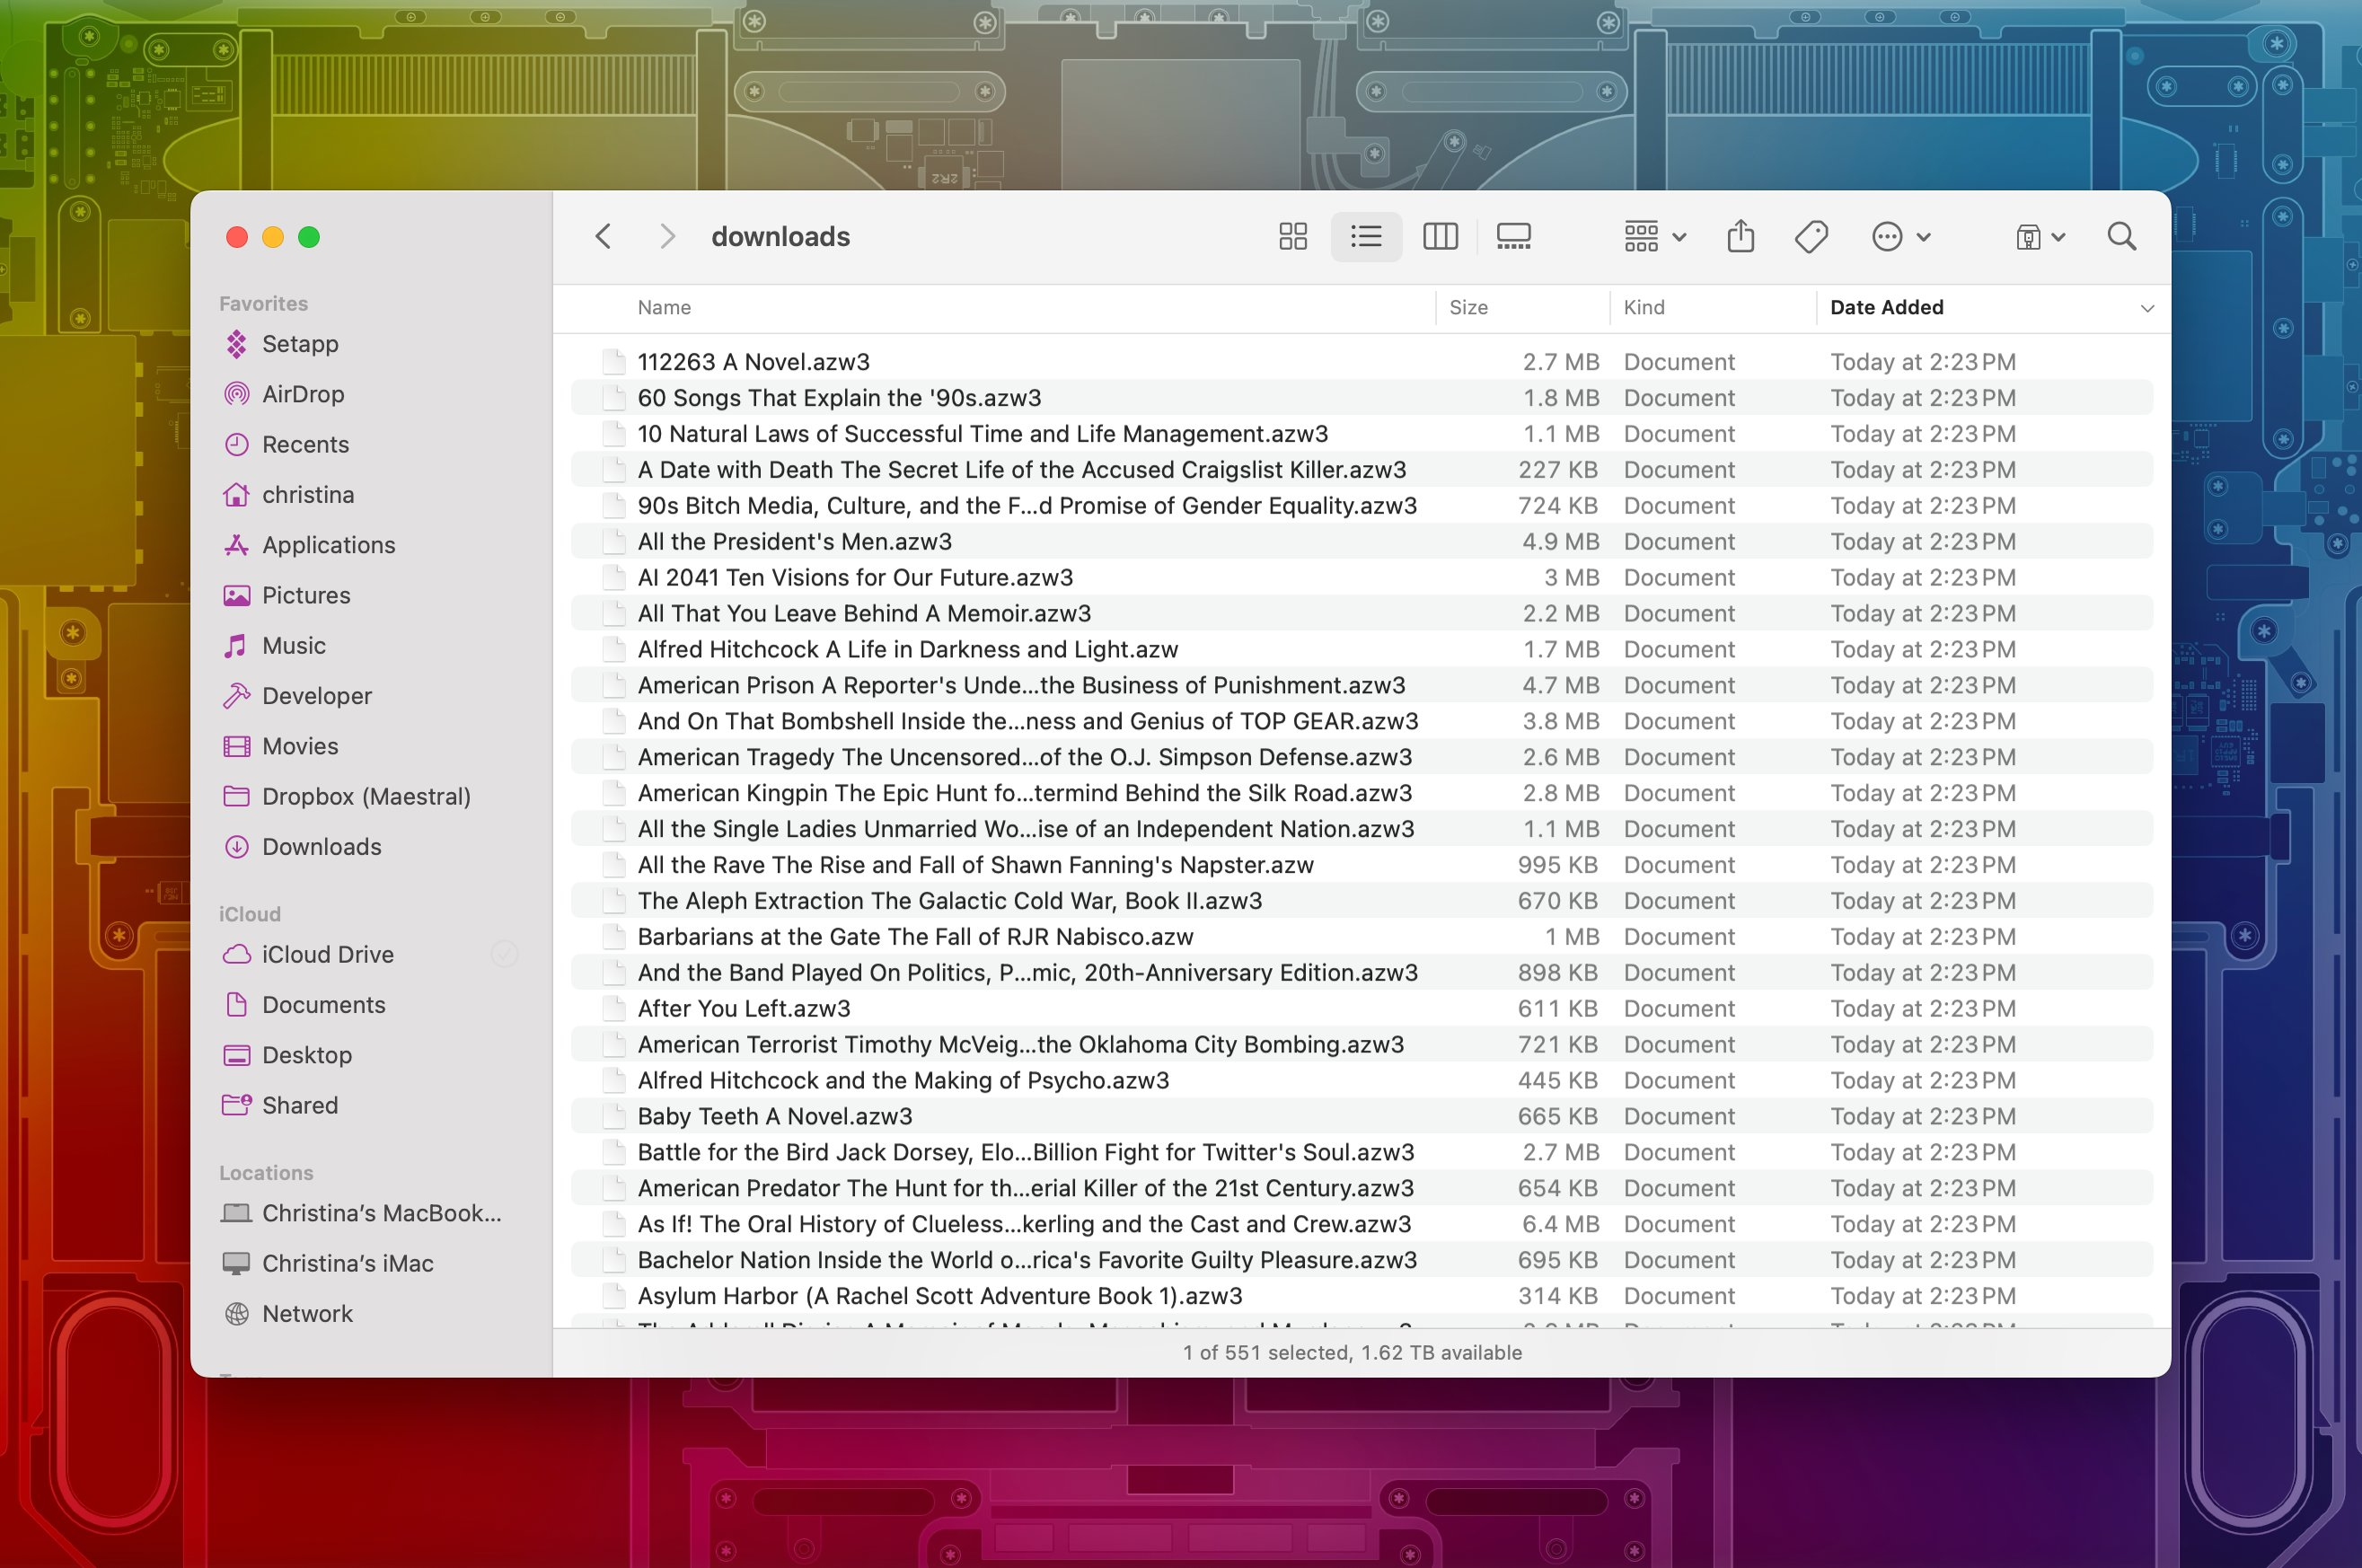
Task: Select 60 Songs That Explain the '90s.azw3
Action: (x=1362, y=398)
